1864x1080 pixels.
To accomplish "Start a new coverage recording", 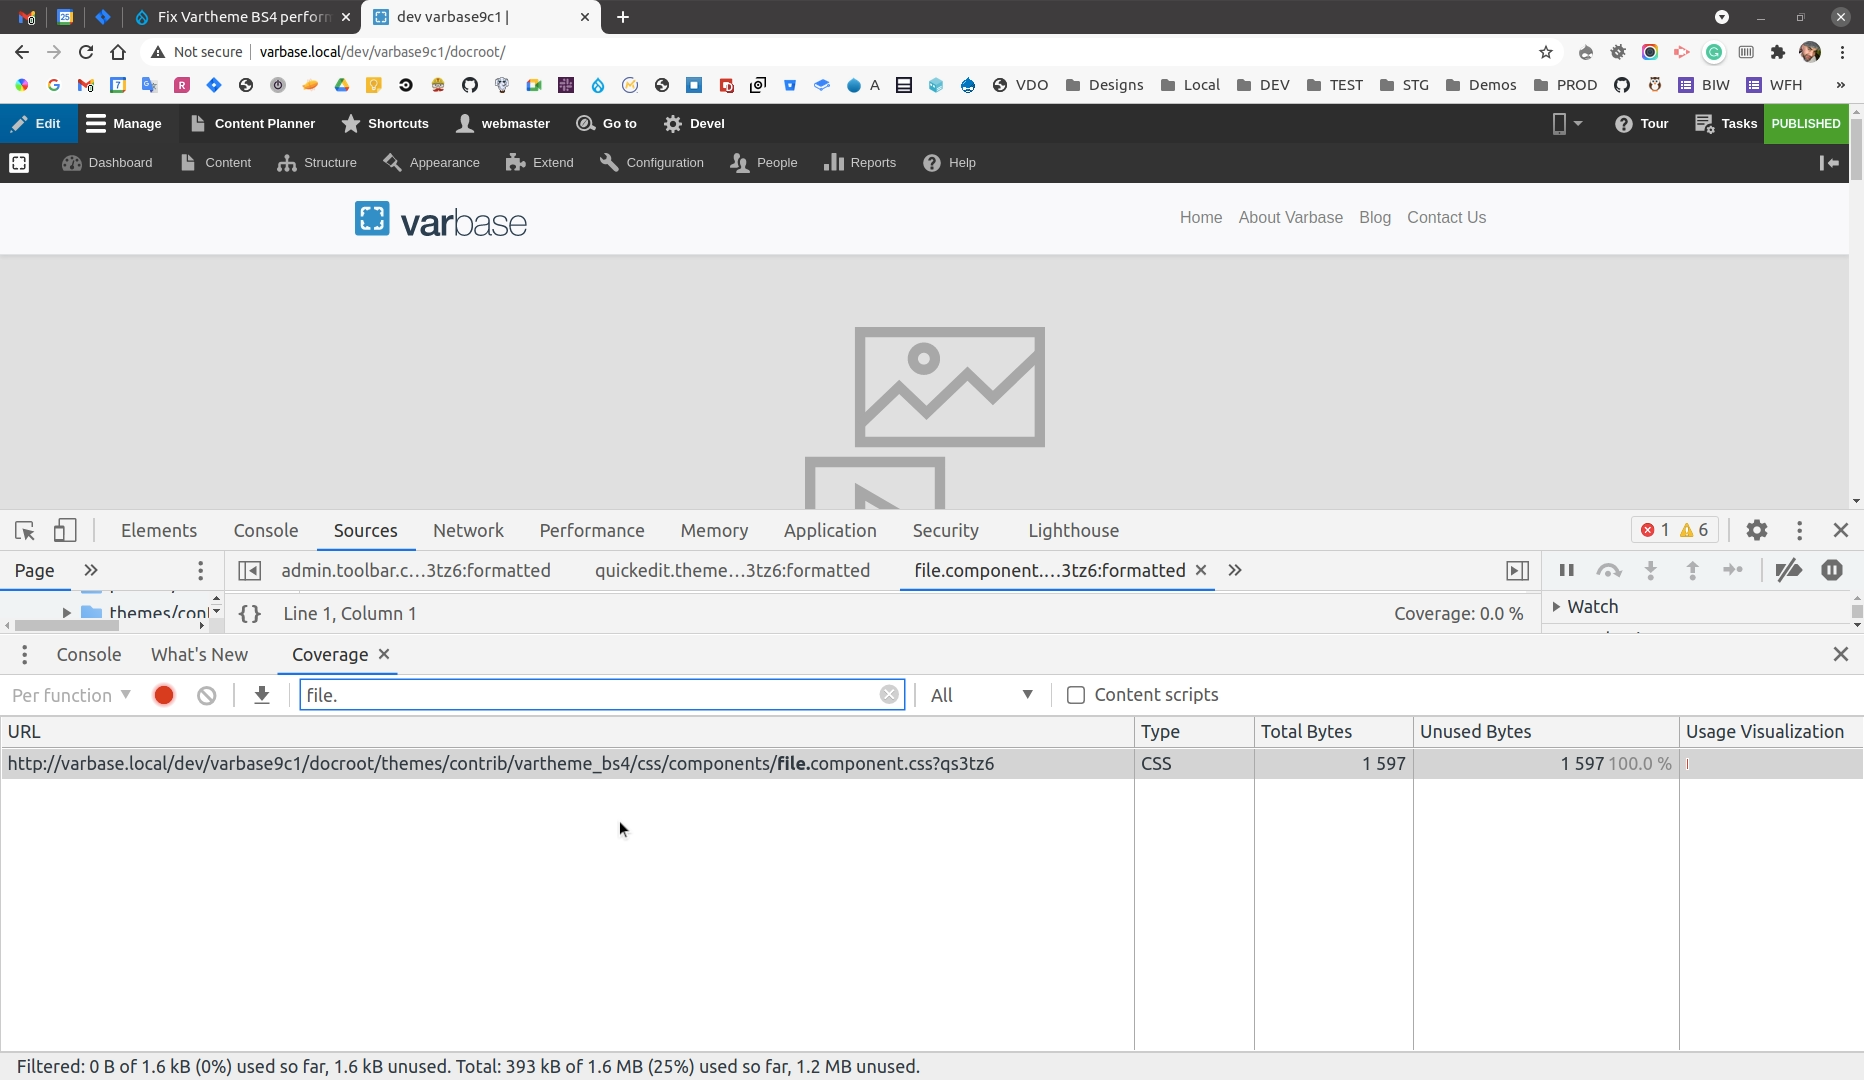I will click(163, 694).
